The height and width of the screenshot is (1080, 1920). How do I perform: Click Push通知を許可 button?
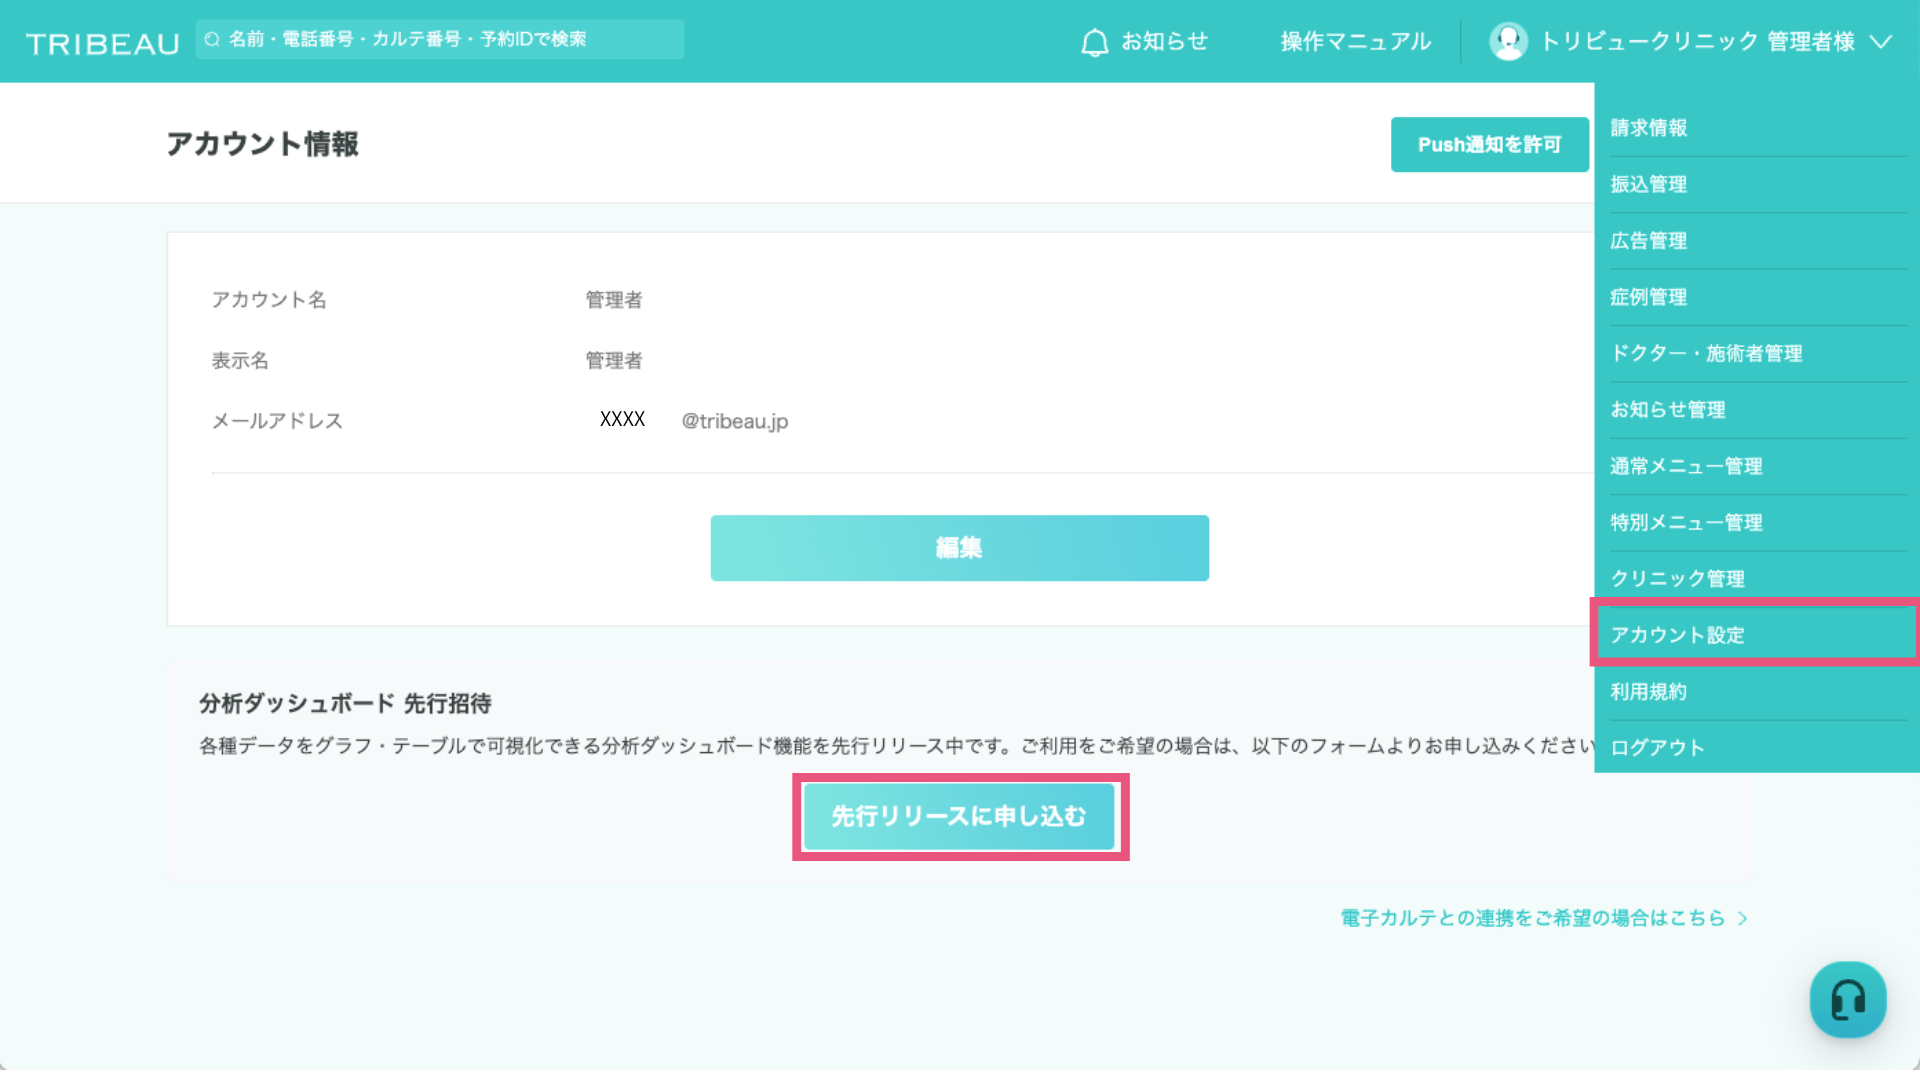click(1489, 145)
